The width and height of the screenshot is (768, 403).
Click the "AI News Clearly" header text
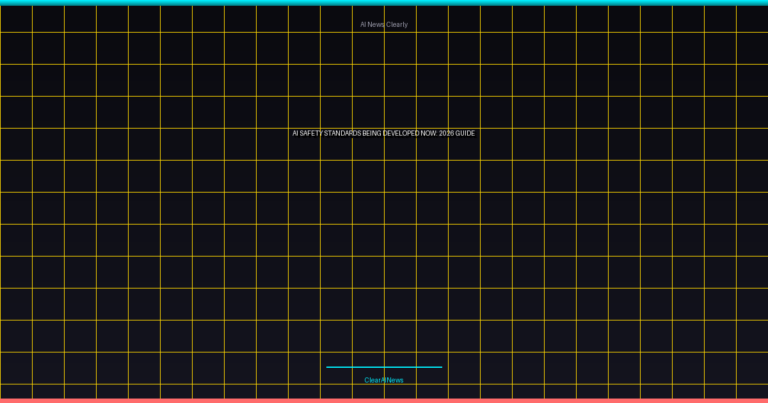[384, 24]
